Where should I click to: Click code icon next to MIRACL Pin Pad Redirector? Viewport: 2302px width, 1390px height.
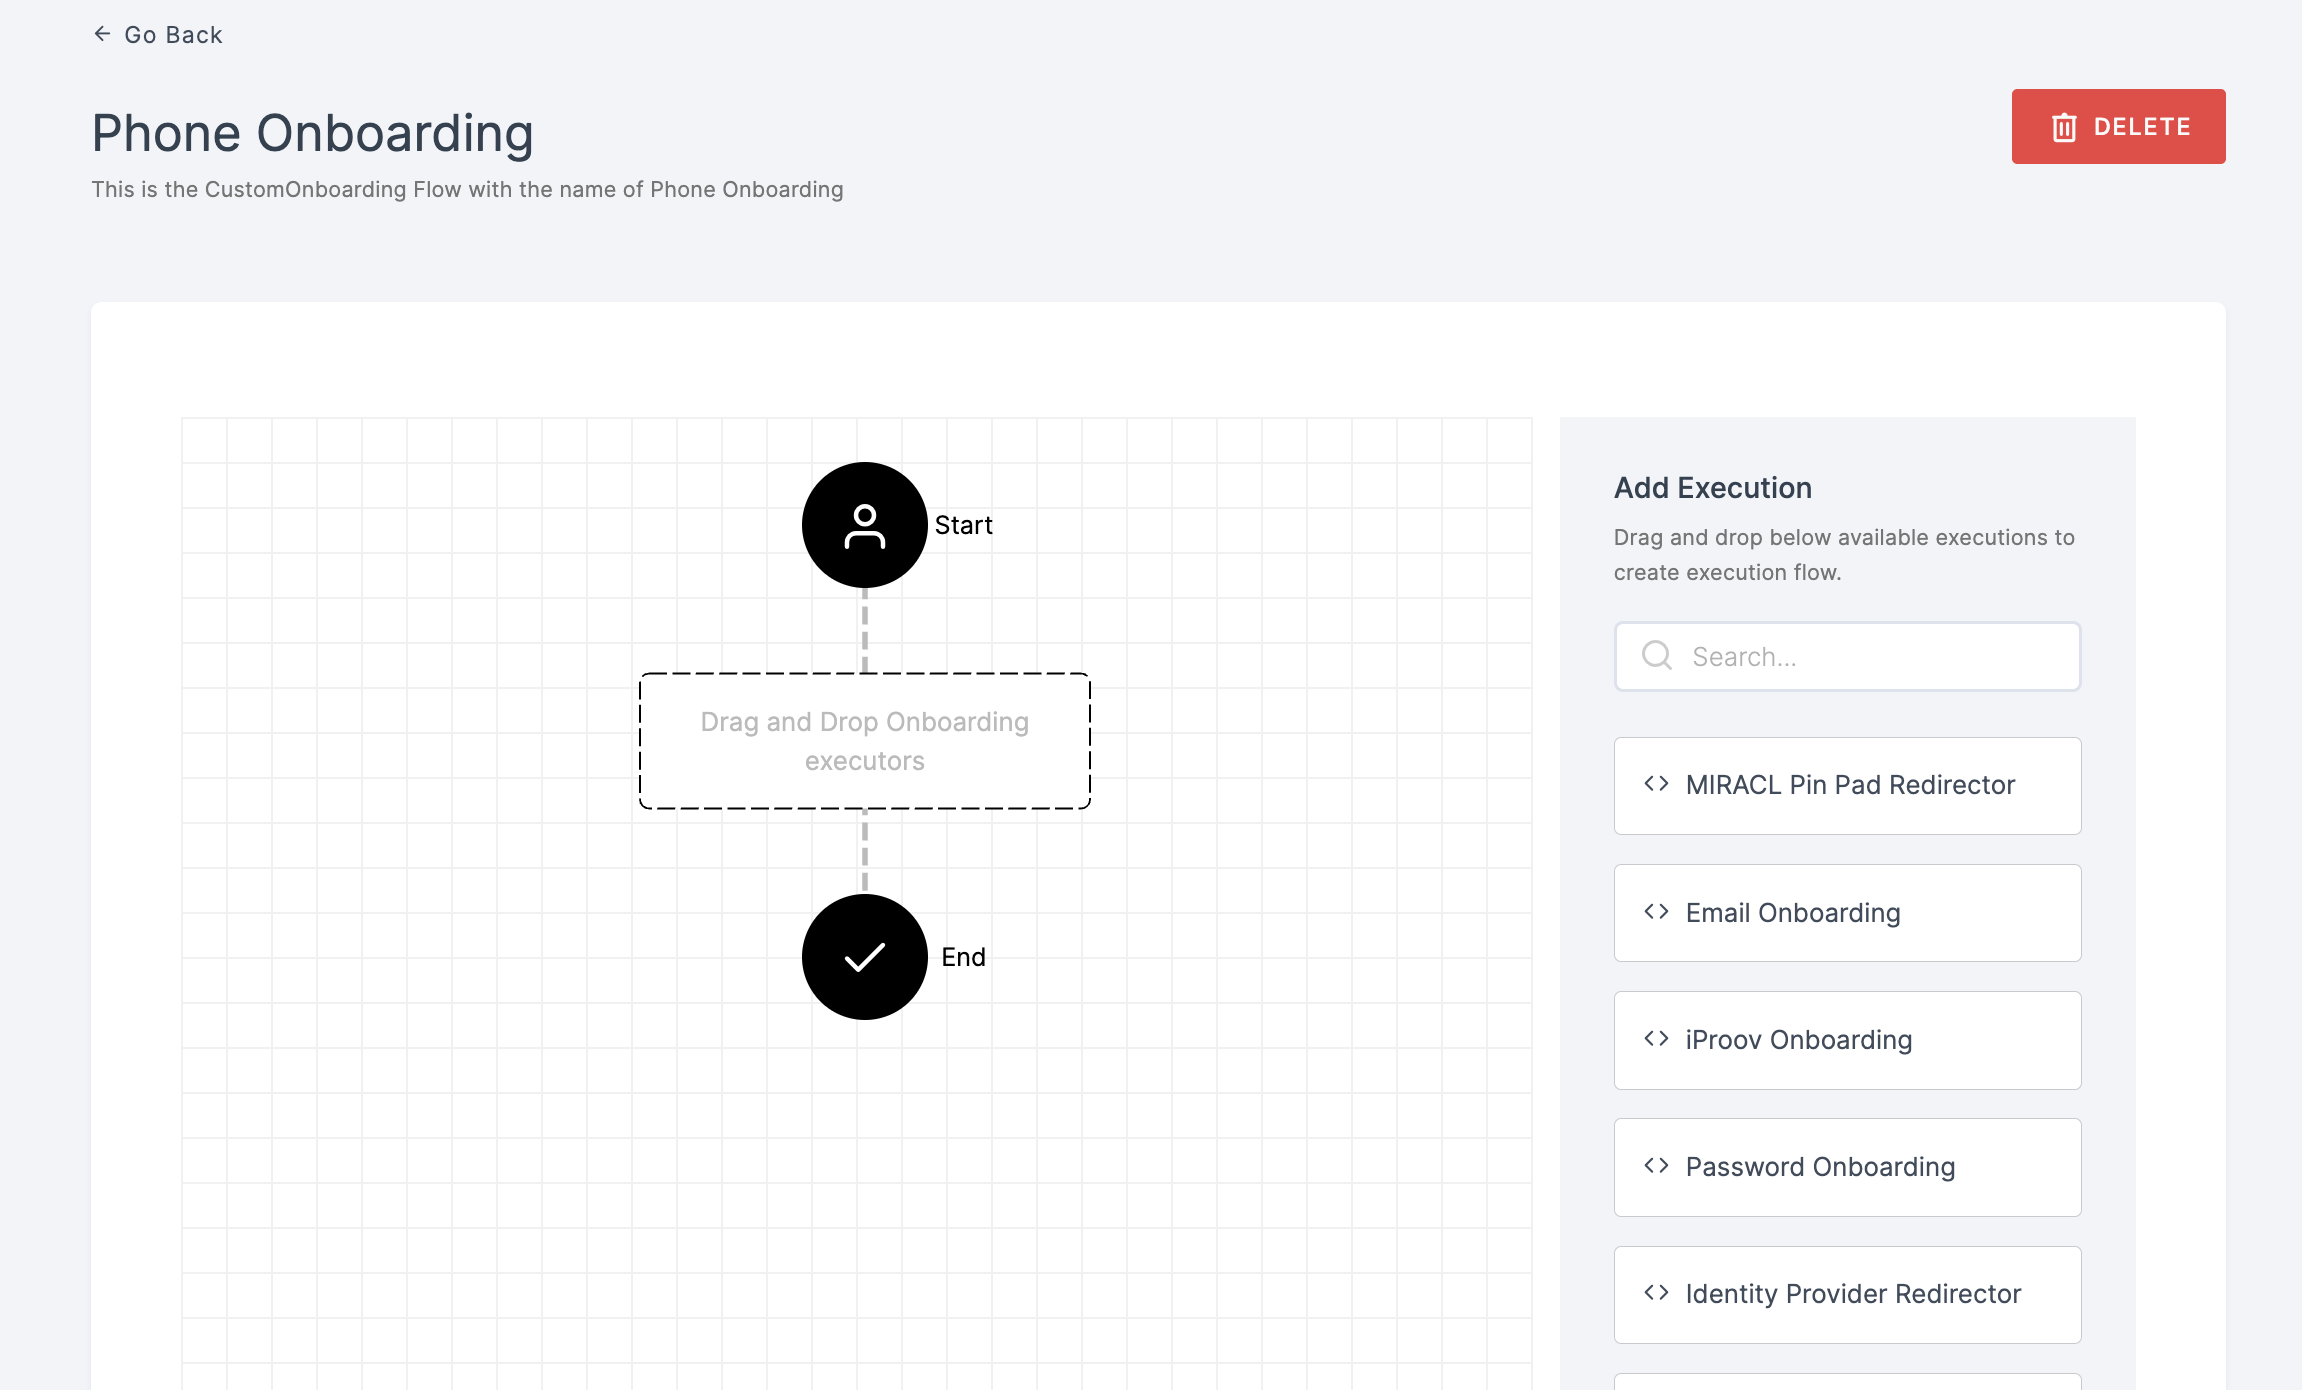point(1657,784)
